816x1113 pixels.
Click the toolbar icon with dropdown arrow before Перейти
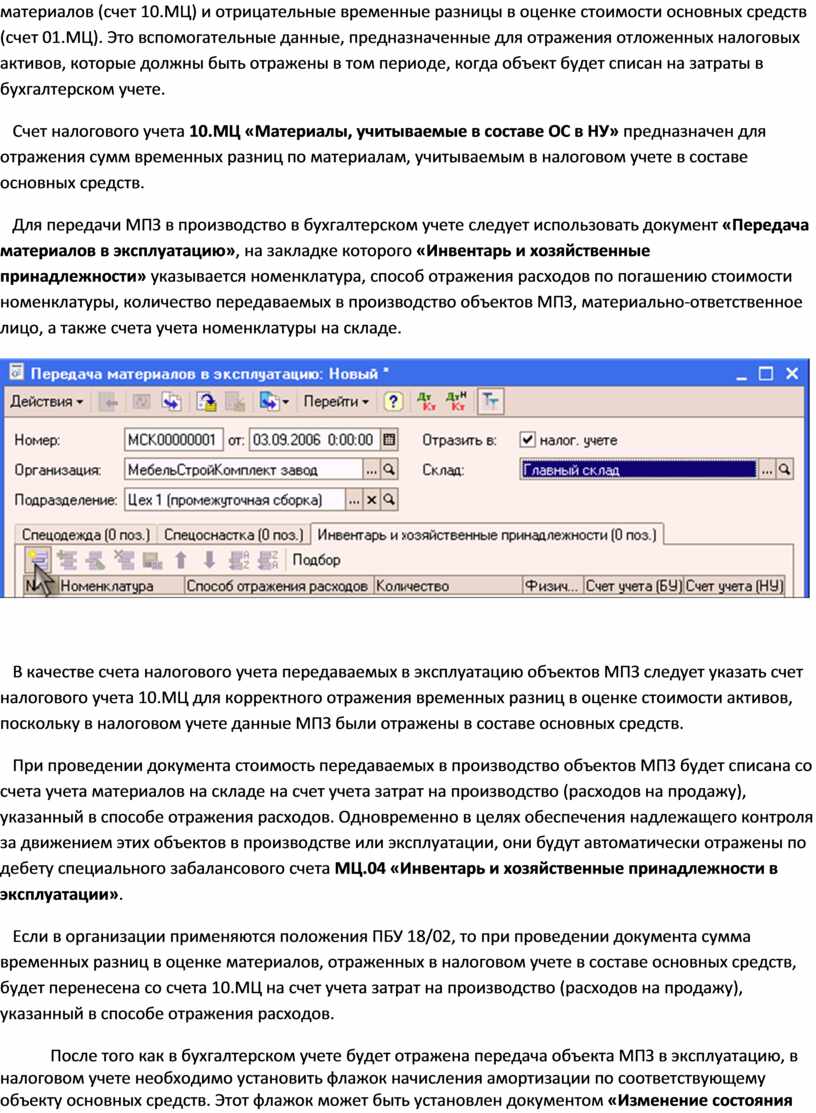(274, 402)
